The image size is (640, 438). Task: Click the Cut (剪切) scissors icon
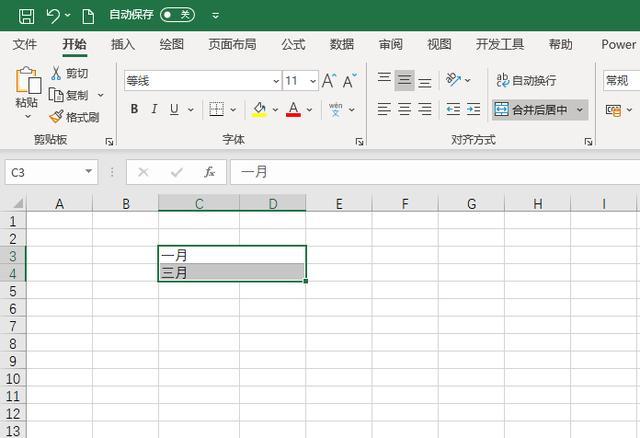pyautogui.click(x=56, y=74)
